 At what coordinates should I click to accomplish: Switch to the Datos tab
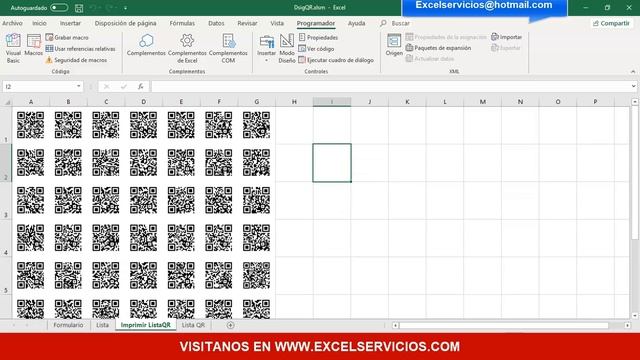tap(216, 23)
